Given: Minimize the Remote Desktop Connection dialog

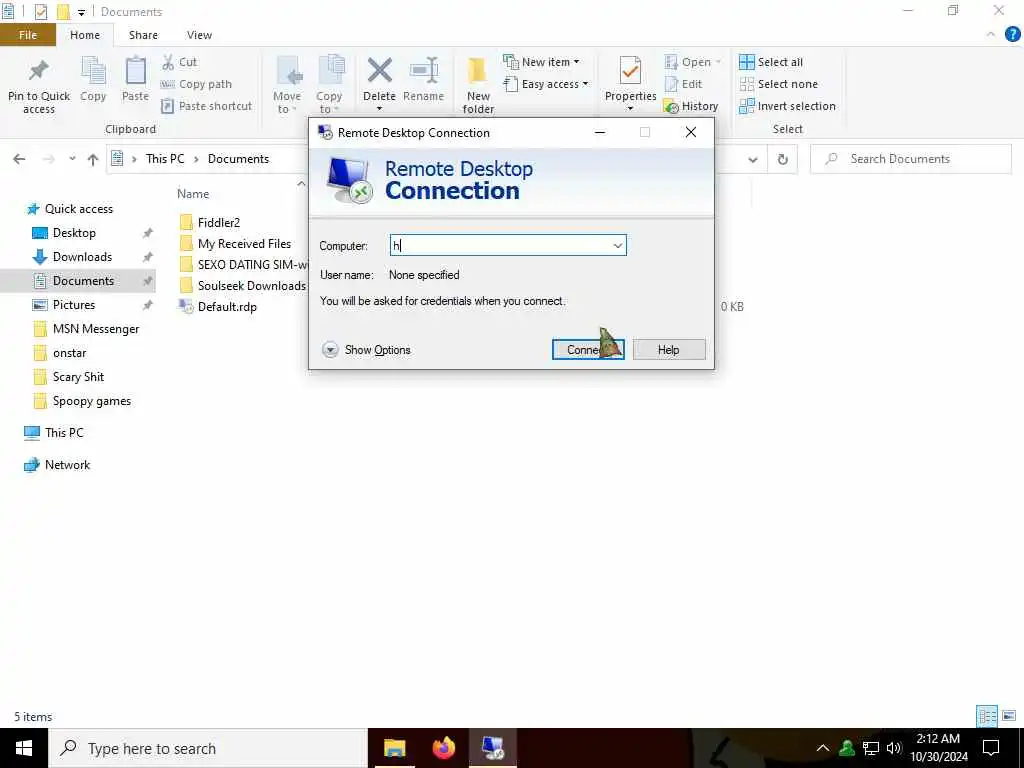Looking at the screenshot, I should (600, 133).
